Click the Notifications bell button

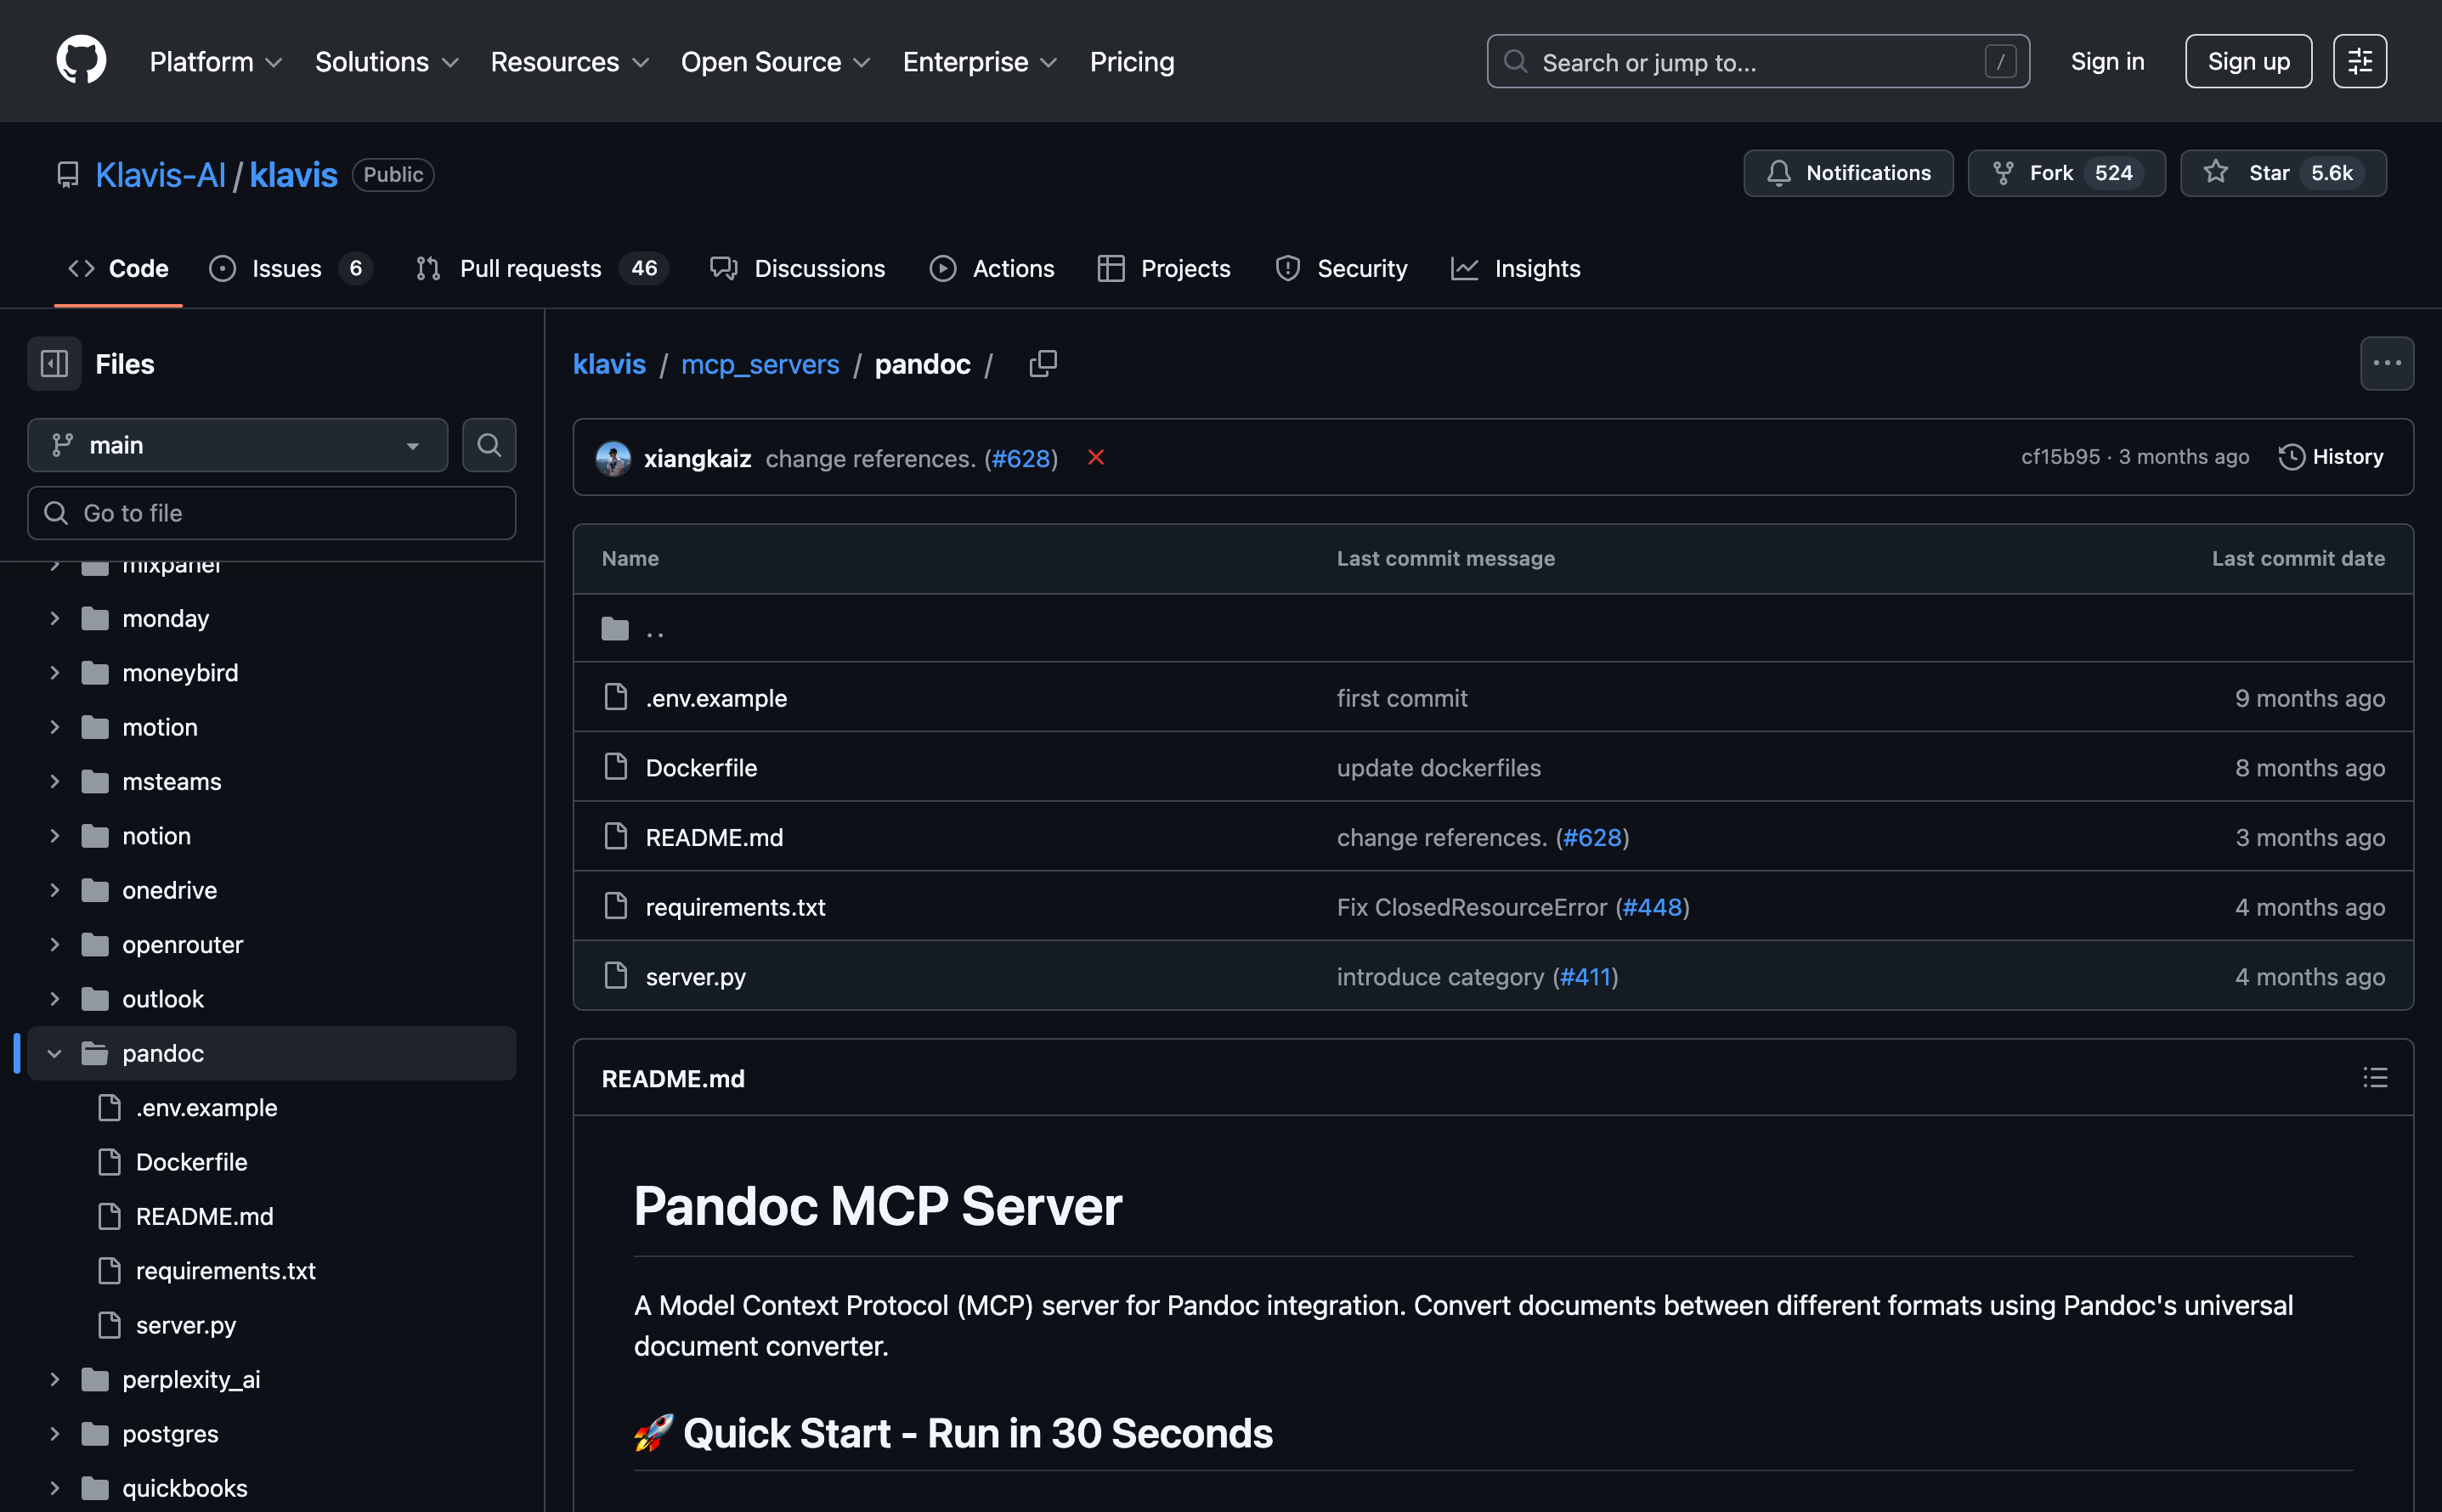(x=1847, y=173)
